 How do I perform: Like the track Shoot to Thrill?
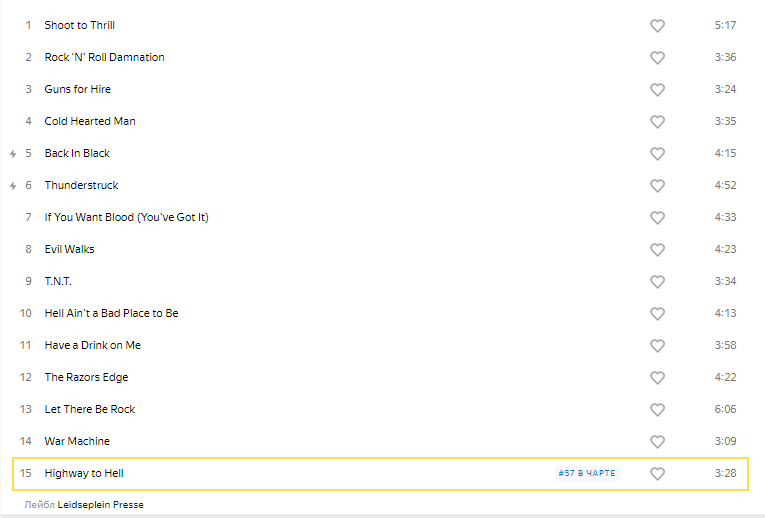click(x=657, y=26)
